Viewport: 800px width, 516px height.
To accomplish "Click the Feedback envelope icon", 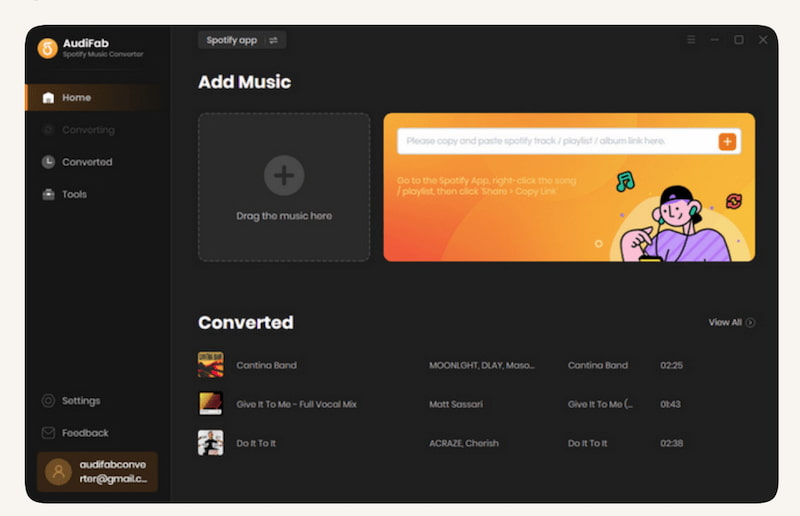I will [x=48, y=433].
